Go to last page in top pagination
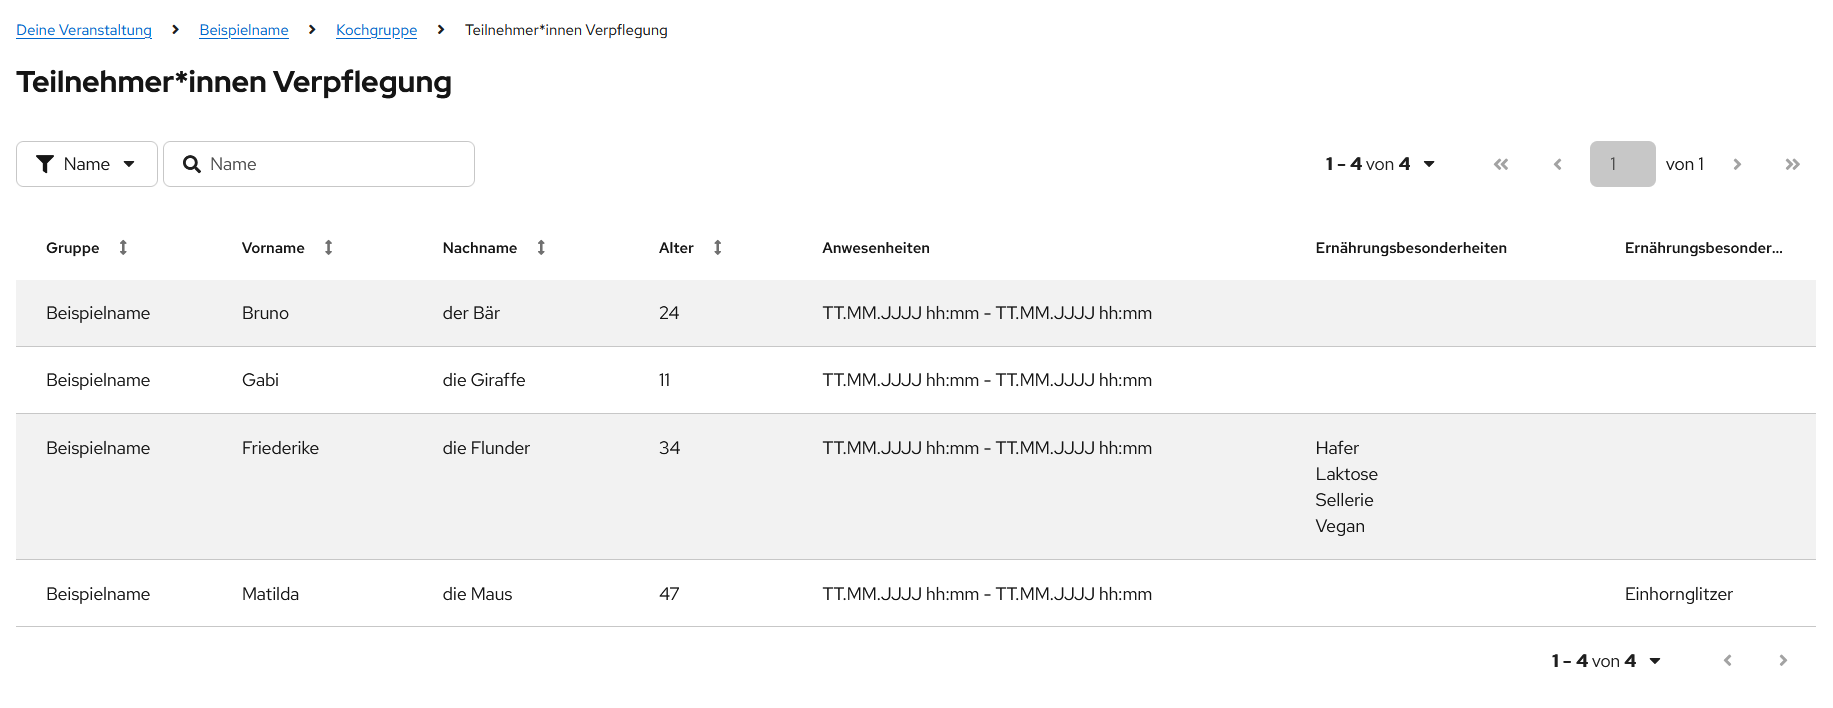1833x708 pixels. [x=1792, y=164]
